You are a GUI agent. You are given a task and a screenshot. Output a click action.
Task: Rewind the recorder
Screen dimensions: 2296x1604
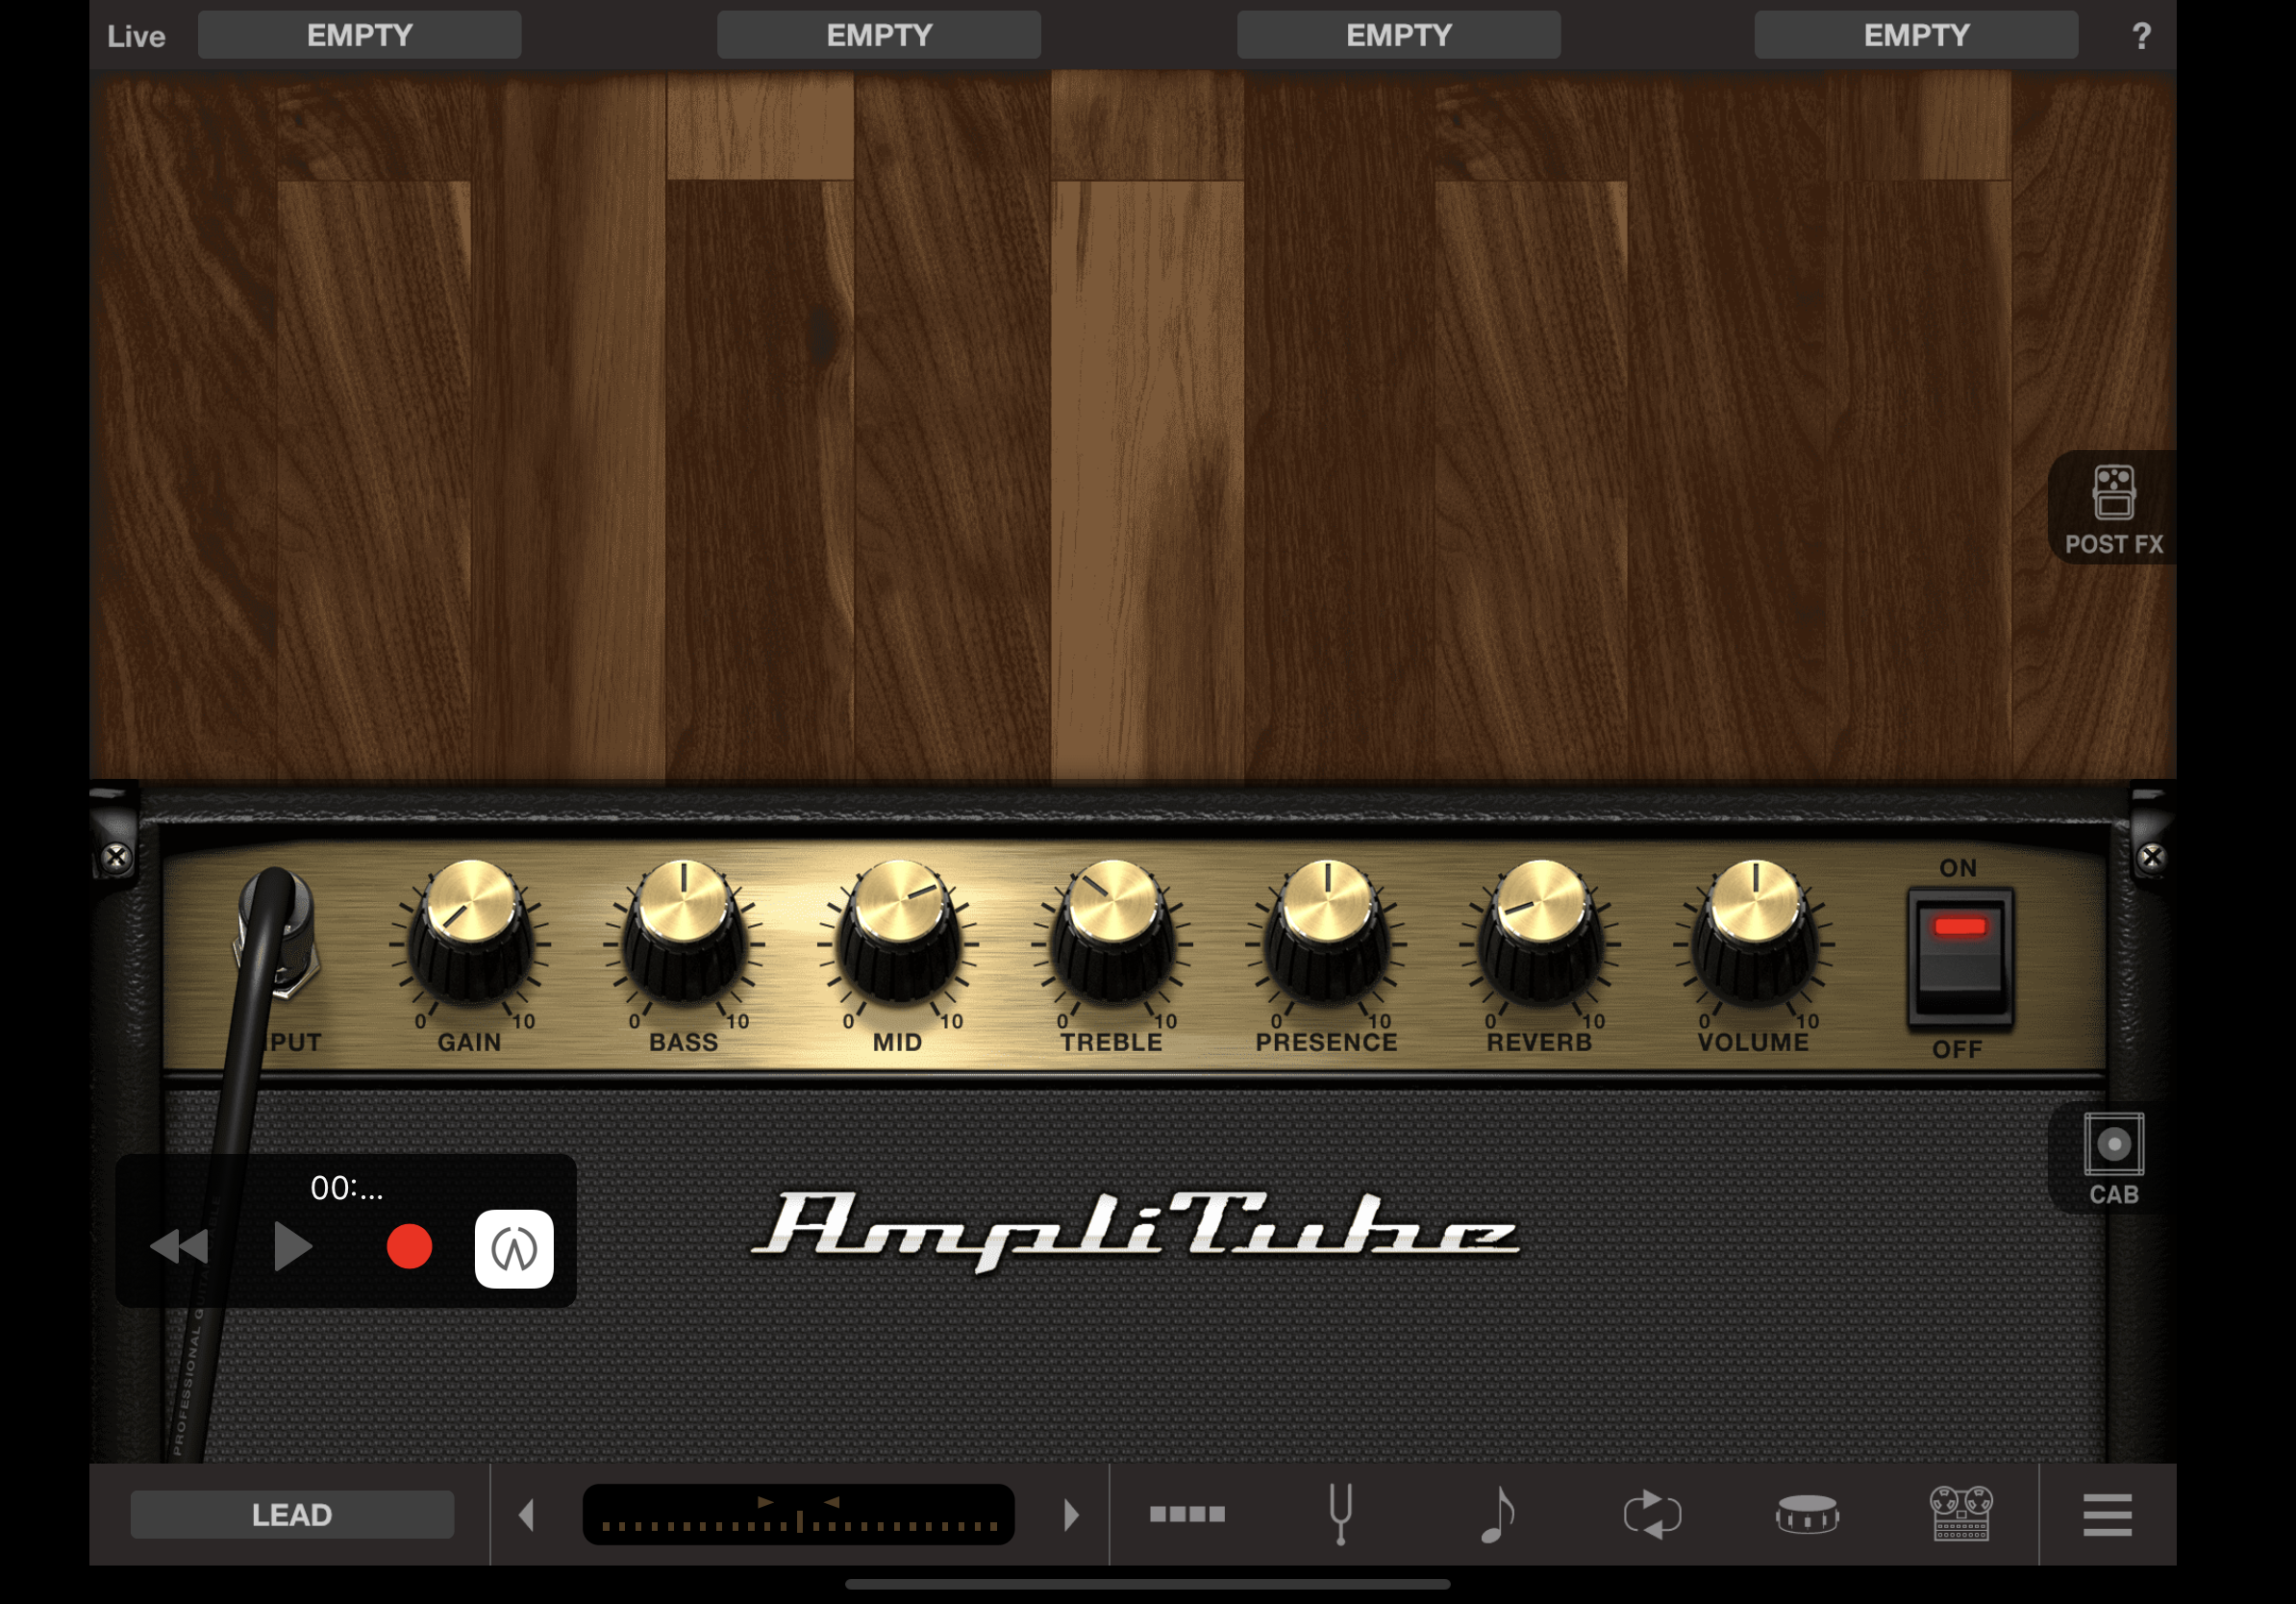click(179, 1247)
